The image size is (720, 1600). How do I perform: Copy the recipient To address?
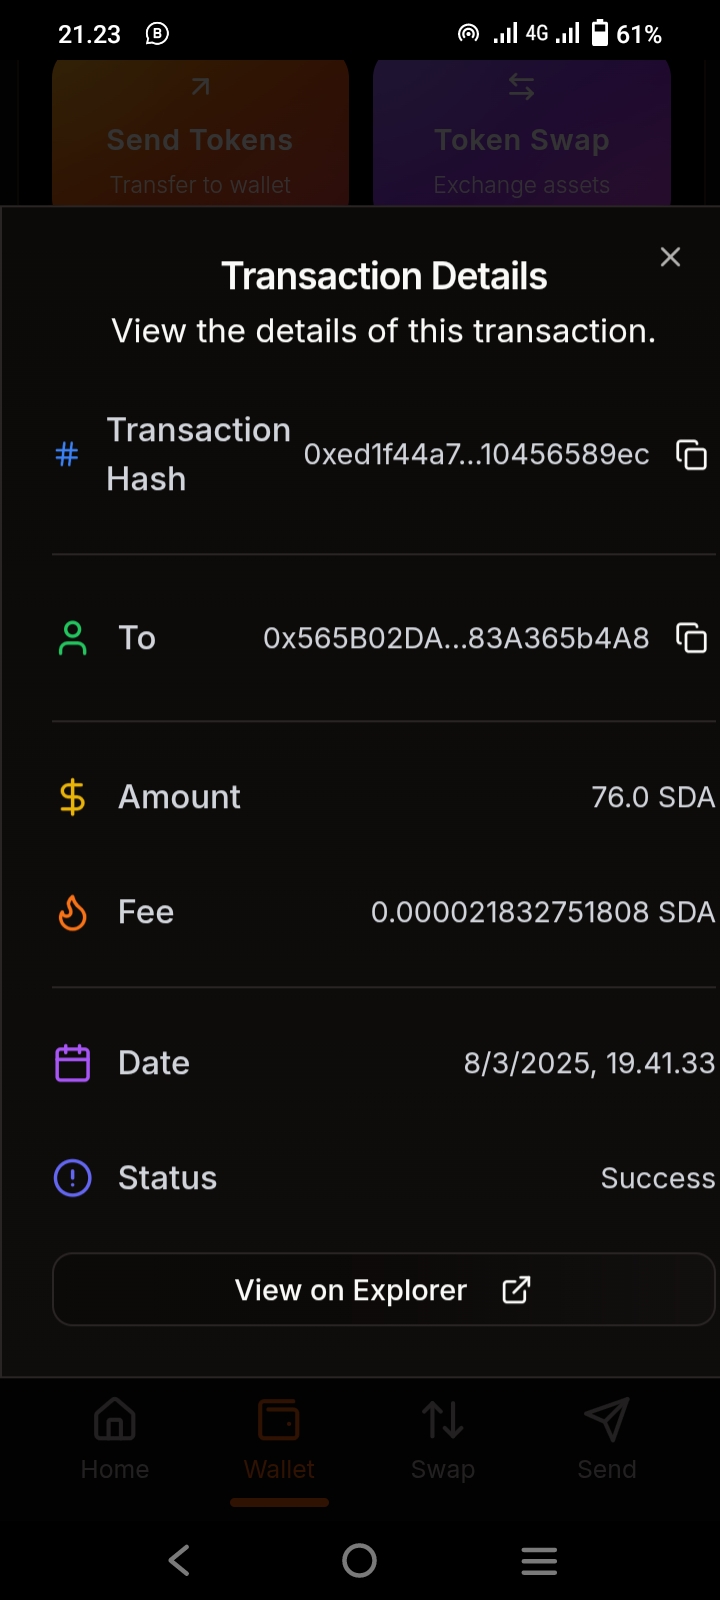691,638
